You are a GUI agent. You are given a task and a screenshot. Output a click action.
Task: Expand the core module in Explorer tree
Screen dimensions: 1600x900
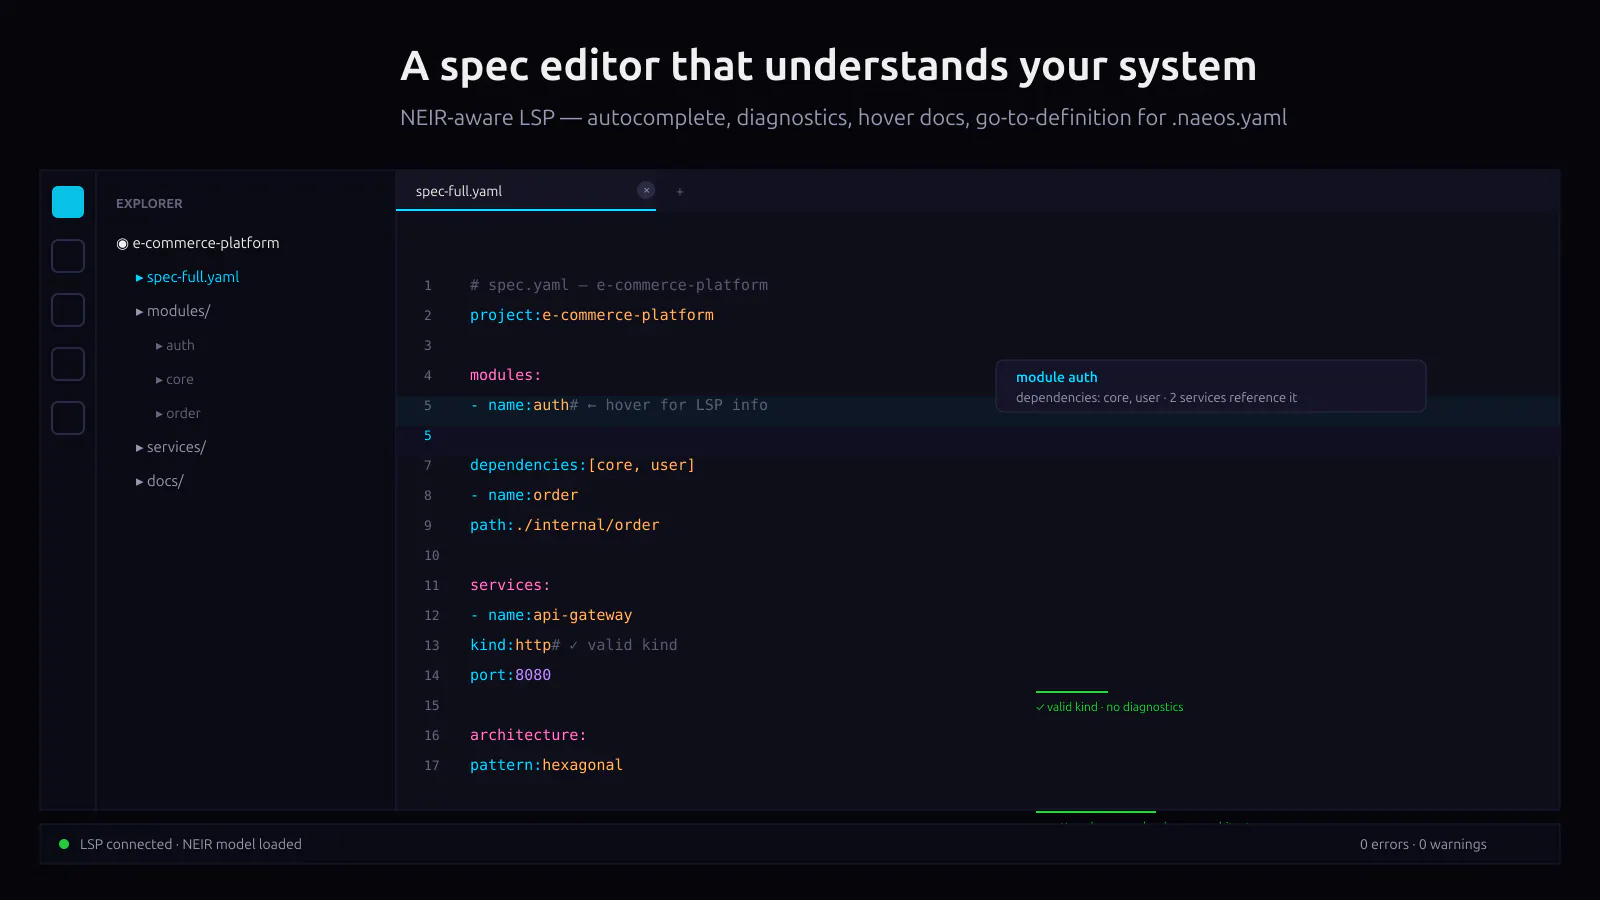tap(175, 379)
